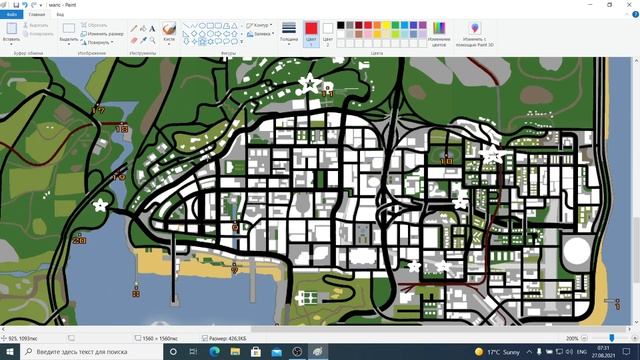The width and height of the screenshot is (640, 360).
Task: Select the Color picker eyedropper tool
Action: tap(143, 40)
